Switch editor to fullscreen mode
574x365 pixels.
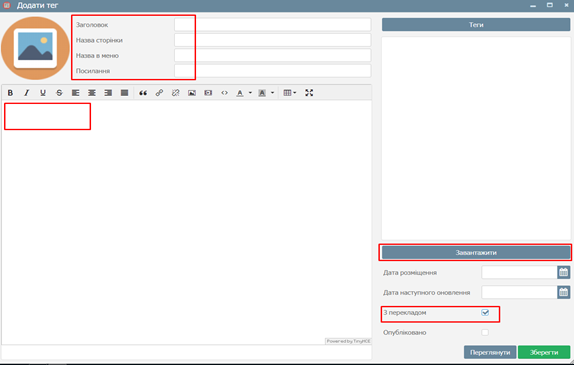(x=309, y=93)
